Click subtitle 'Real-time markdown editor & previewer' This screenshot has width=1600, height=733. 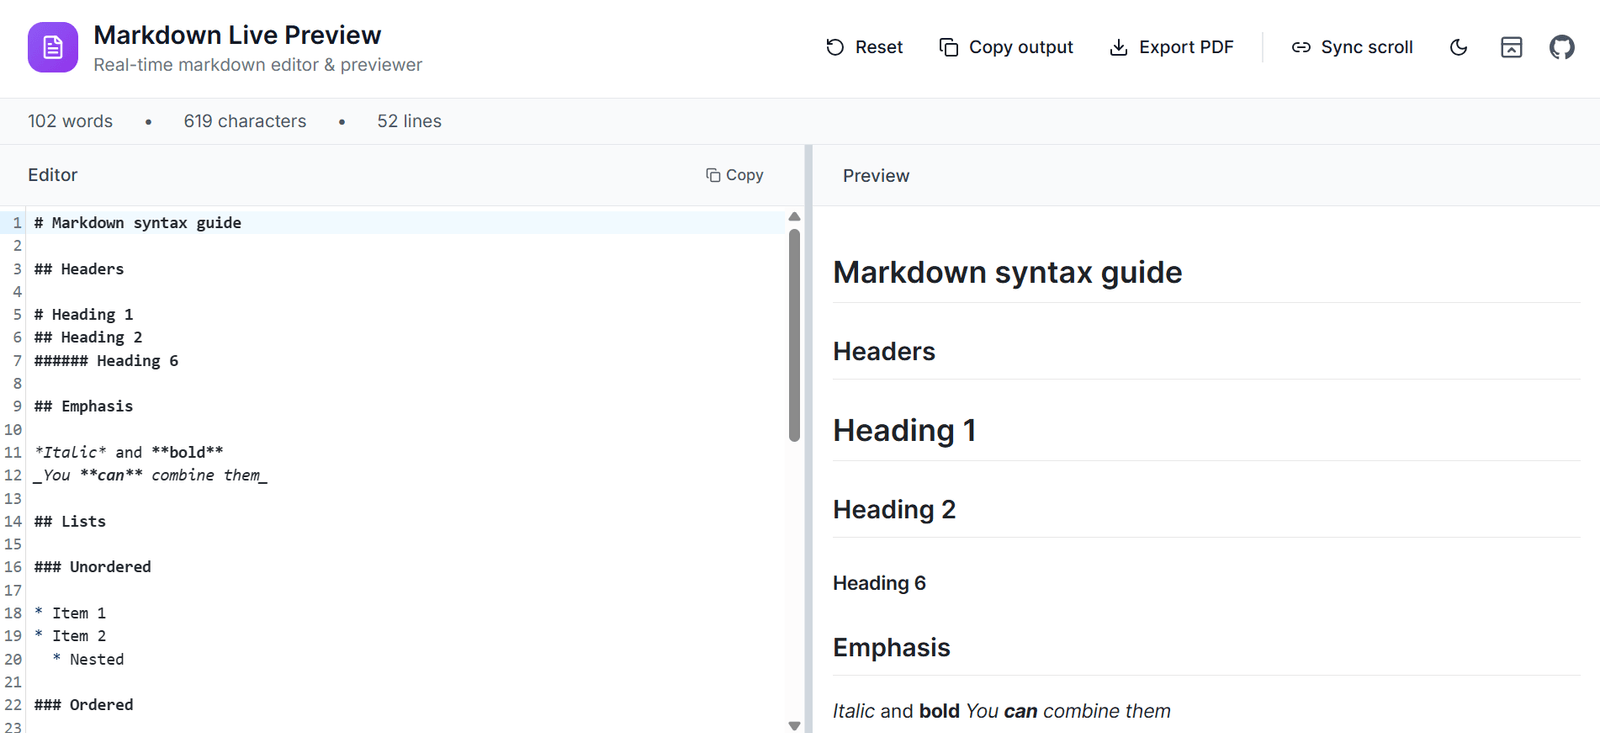258,65
